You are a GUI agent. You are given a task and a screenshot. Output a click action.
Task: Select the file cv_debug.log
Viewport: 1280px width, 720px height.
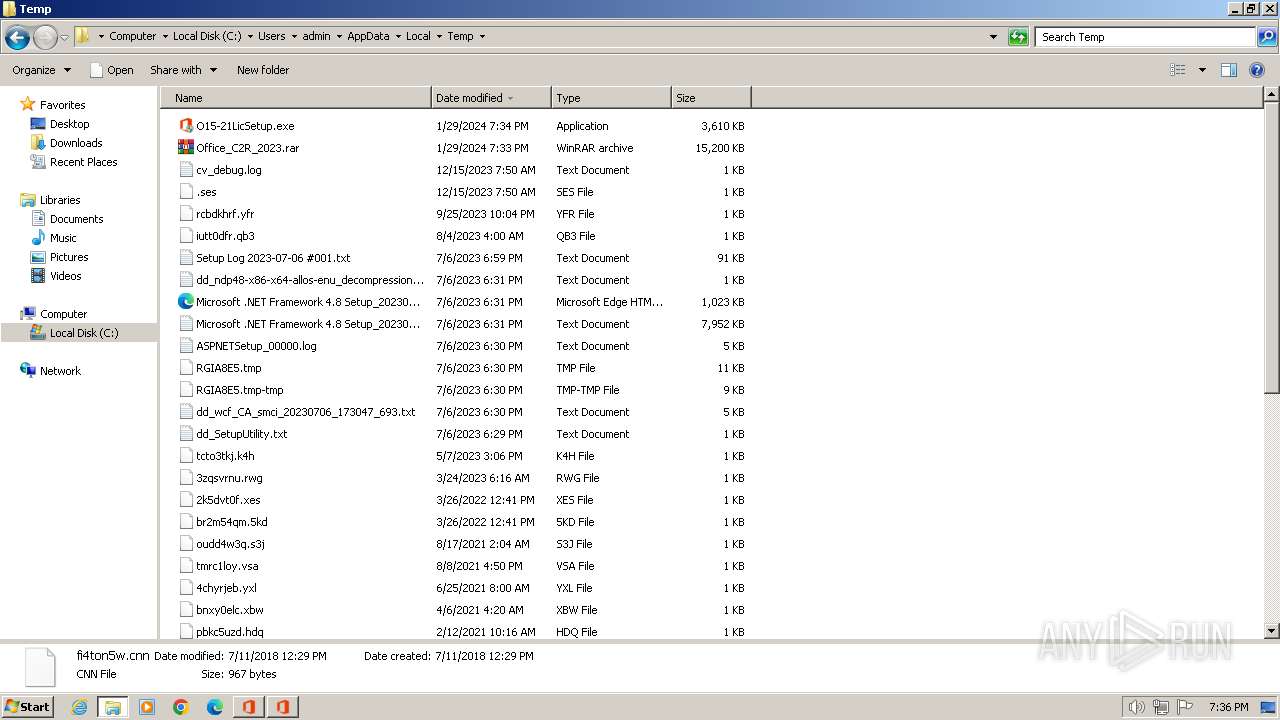pos(229,170)
